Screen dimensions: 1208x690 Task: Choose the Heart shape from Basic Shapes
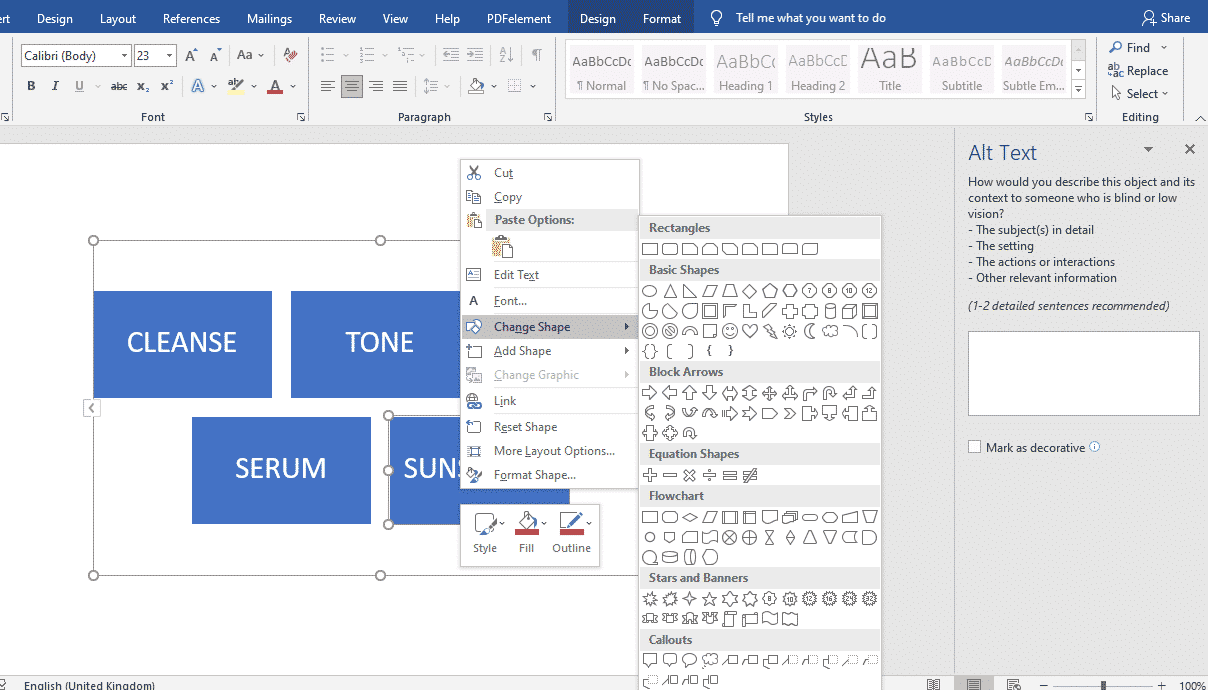point(750,331)
